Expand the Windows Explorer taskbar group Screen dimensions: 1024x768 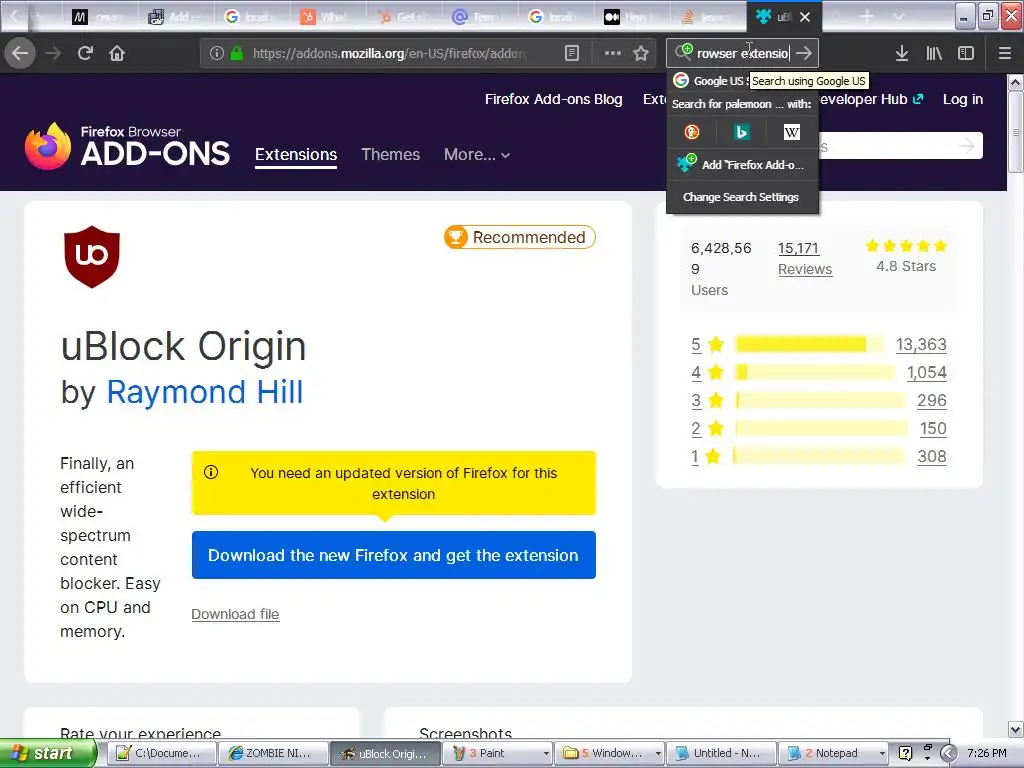(x=658, y=753)
